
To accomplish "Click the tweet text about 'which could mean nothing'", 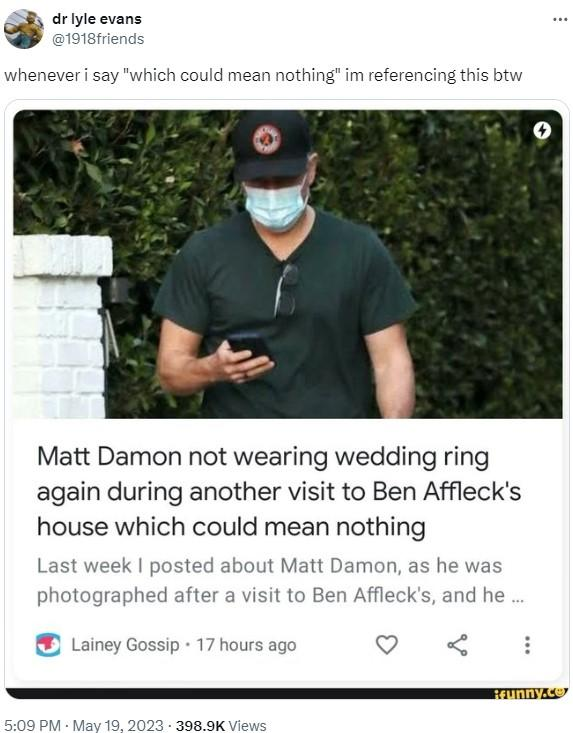I will pyautogui.click(x=263, y=75).
